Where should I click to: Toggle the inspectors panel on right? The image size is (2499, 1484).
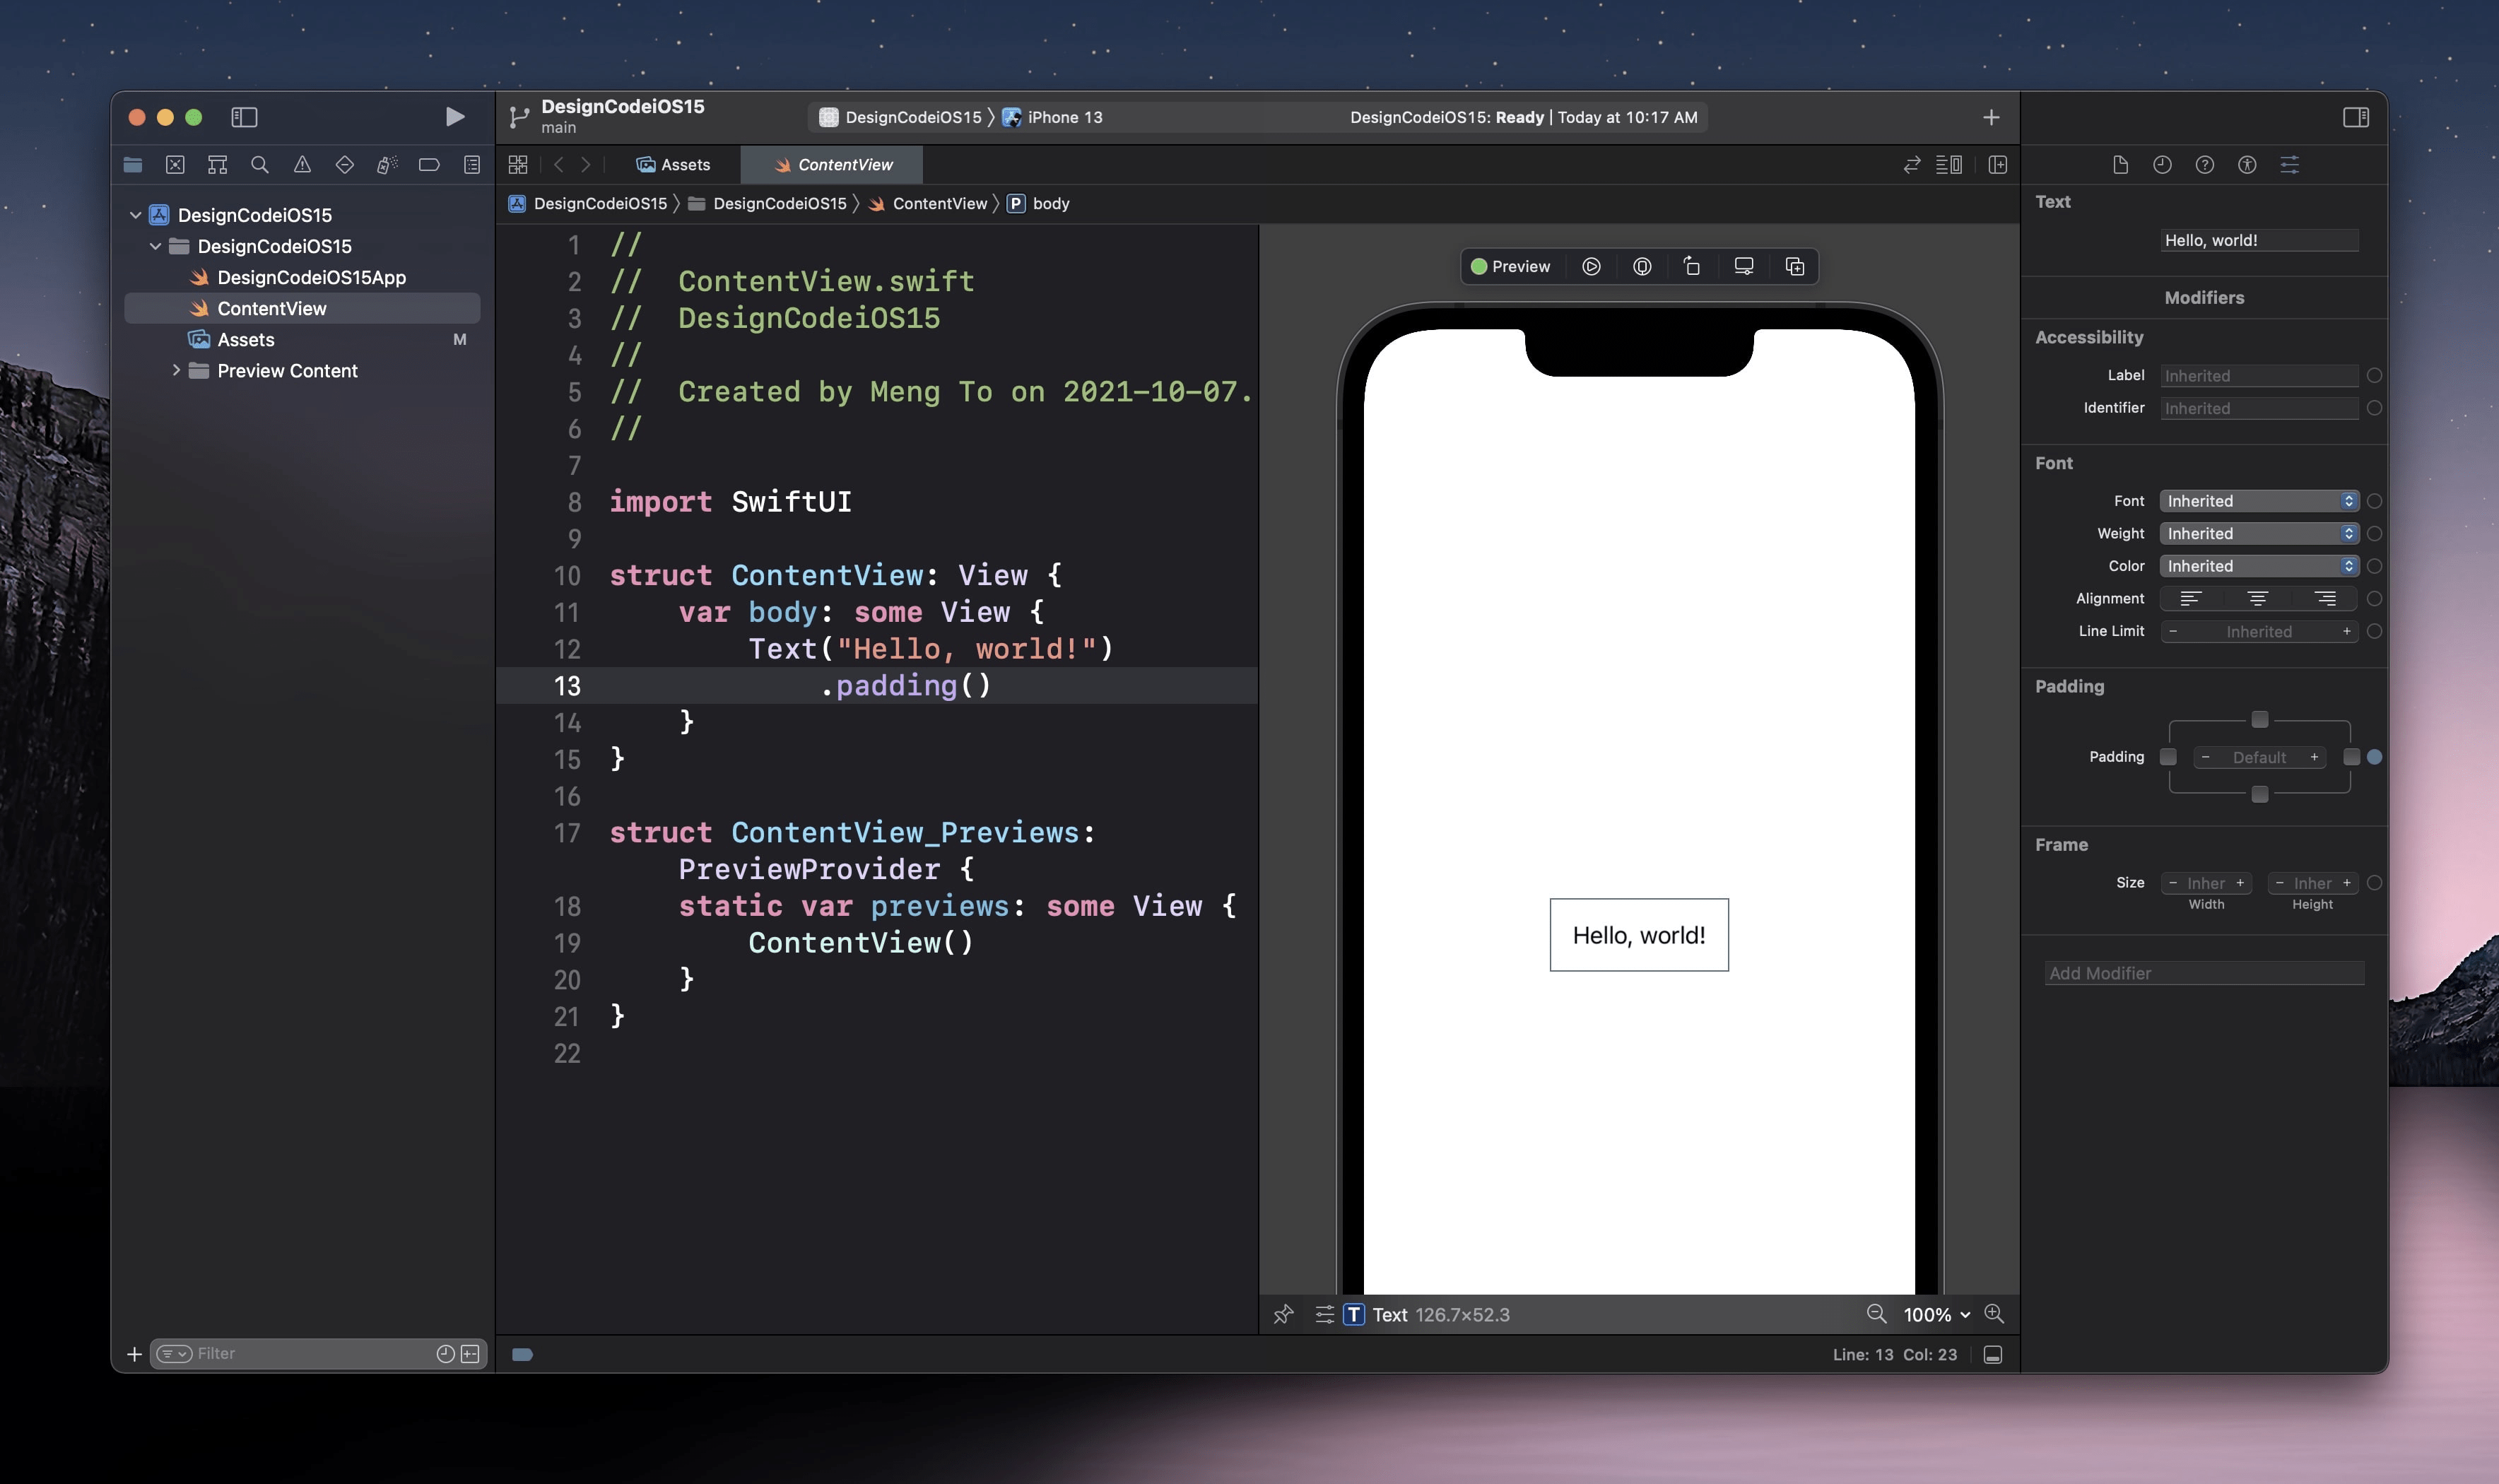(2355, 117)
